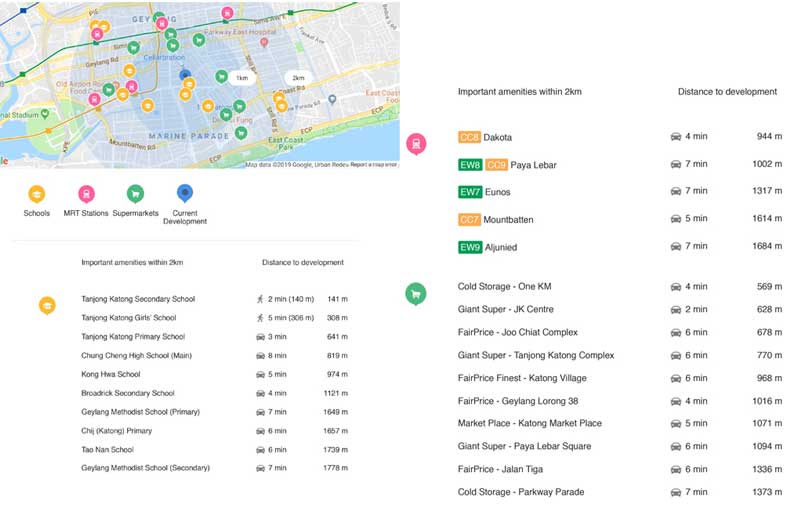800x507 pixels.
Task: Click the CC8 badge next to Dakota
Action: click(x=469, y=137)
